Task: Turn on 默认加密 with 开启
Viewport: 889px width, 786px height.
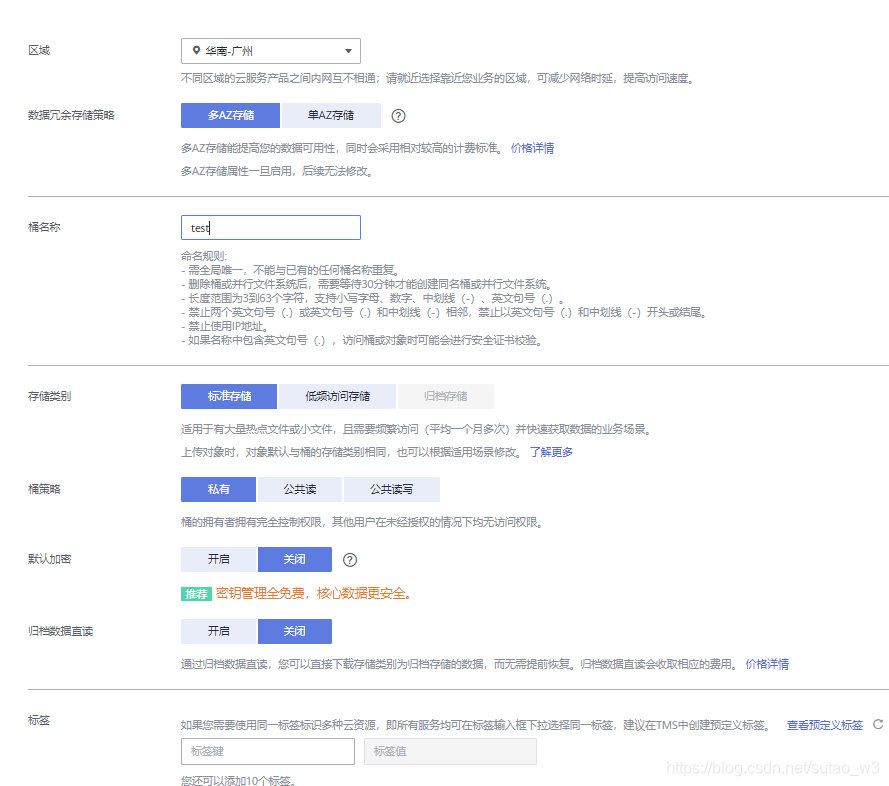Action: [218, 559]
